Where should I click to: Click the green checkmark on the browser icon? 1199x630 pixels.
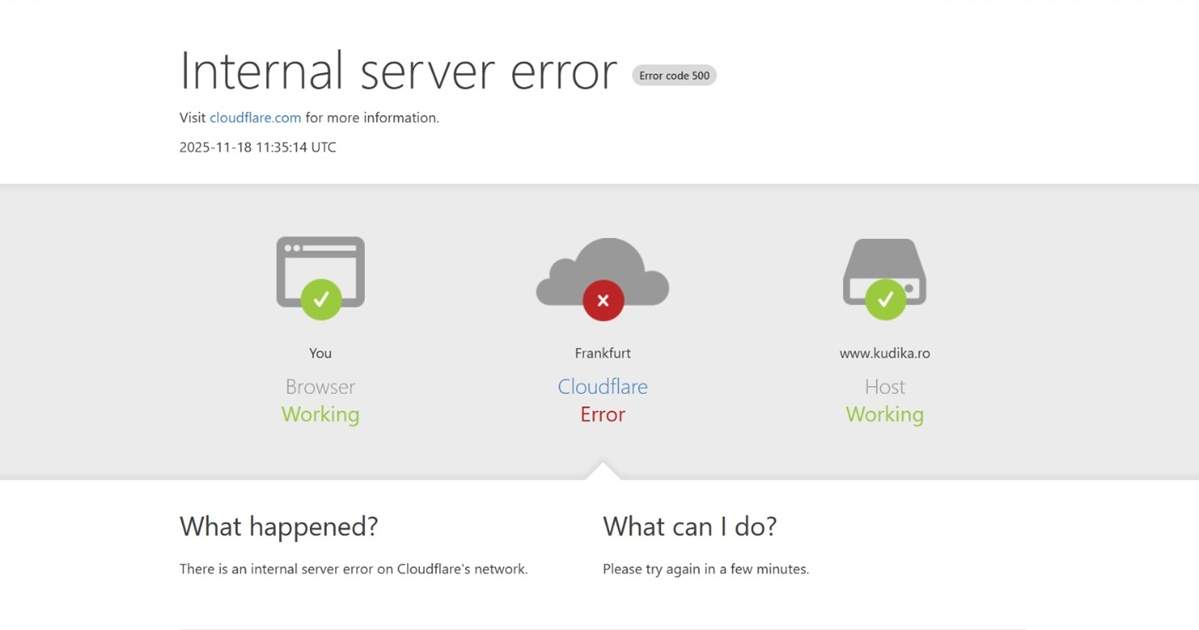[320, 297]
